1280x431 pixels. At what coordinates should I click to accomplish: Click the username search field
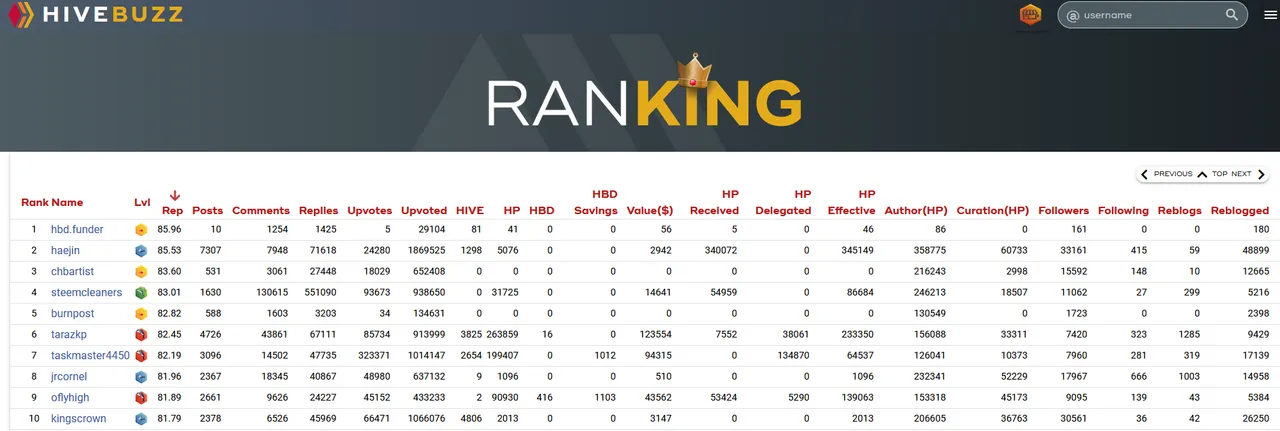click(1151, 15)
